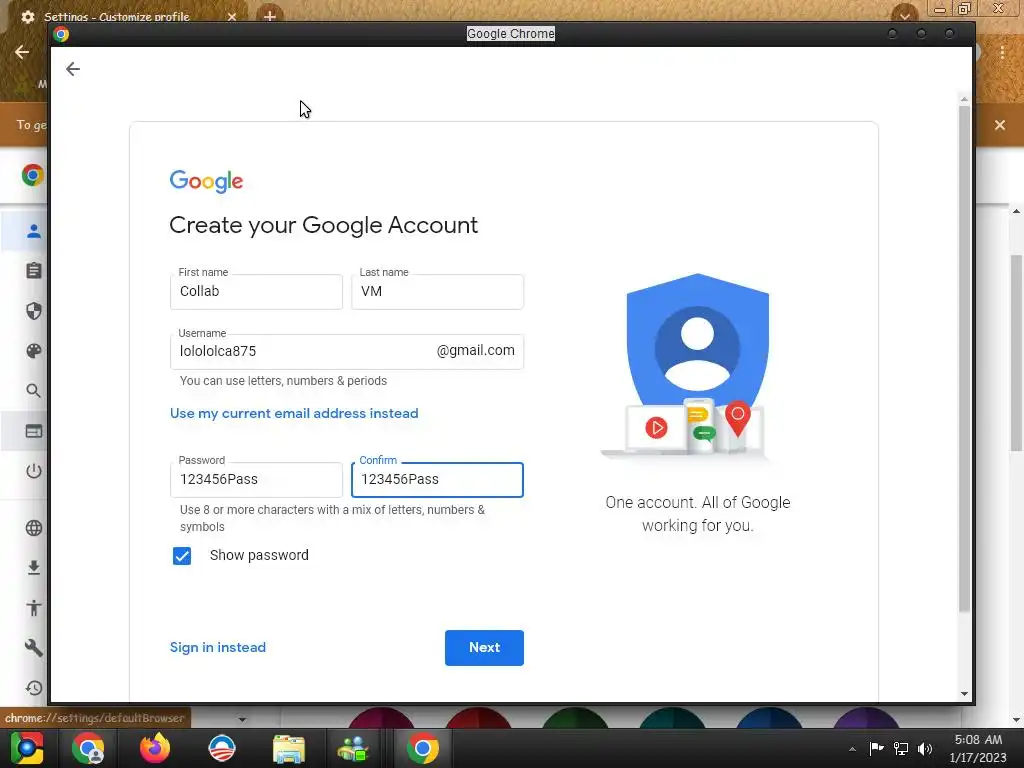1024x768 pixels.
Task: Click the Chrome logo in settings page header
Action: click(x=32, y=175)
